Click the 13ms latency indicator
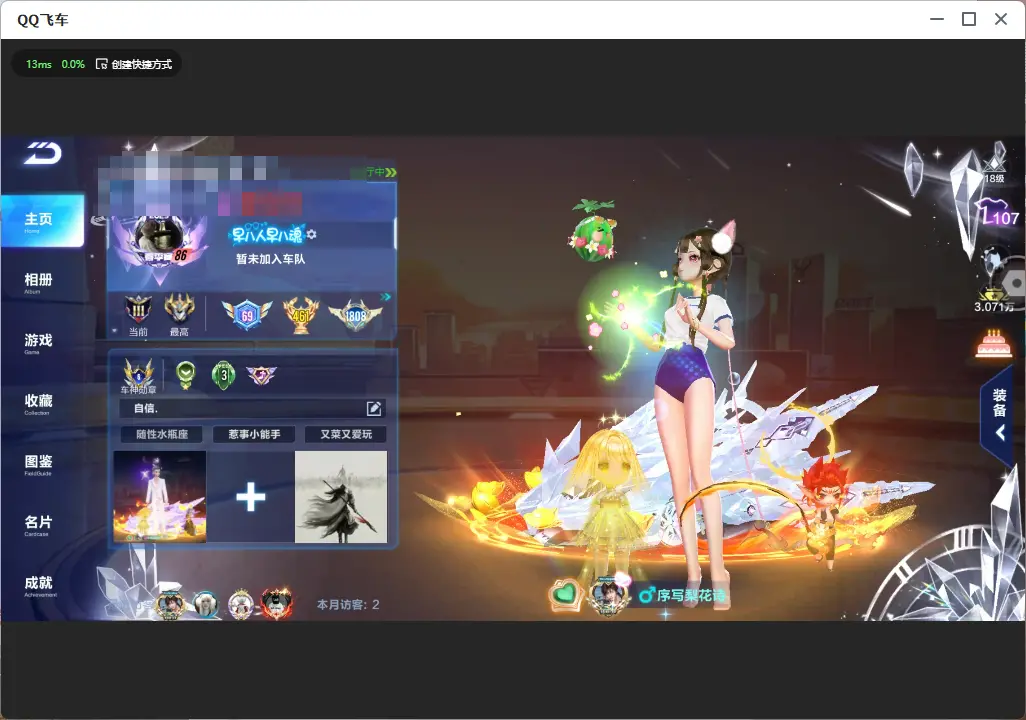This screenshot has width=1026, height=720. tap(39, 64)
